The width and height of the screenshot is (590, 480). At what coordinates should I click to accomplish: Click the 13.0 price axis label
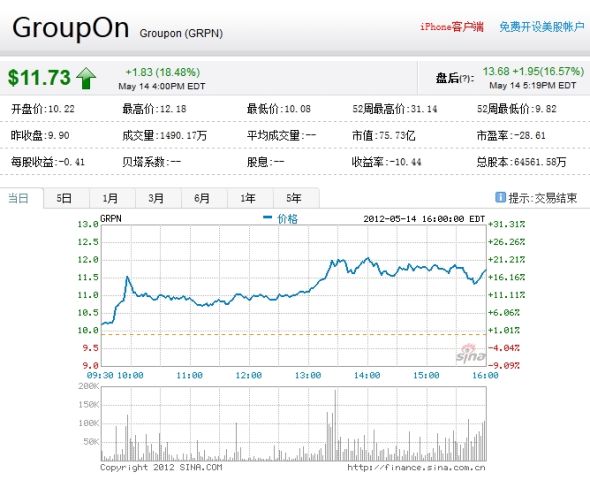coord(88,225)
